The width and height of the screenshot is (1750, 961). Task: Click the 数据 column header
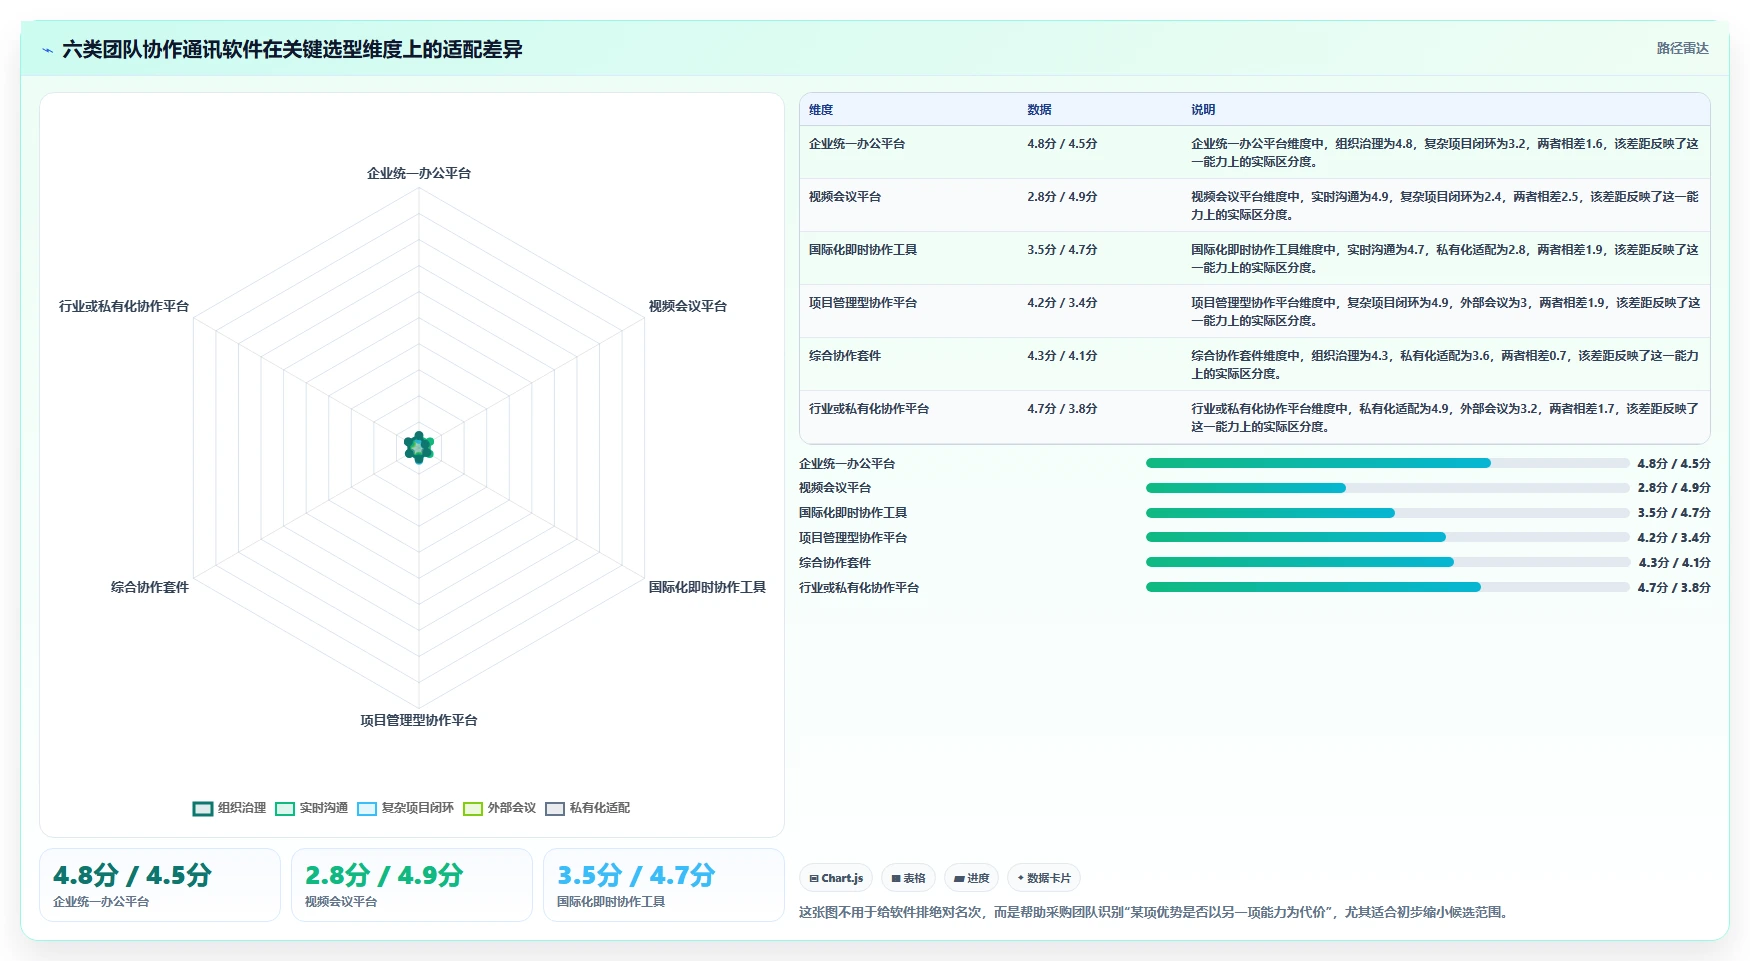point(1039,110)
